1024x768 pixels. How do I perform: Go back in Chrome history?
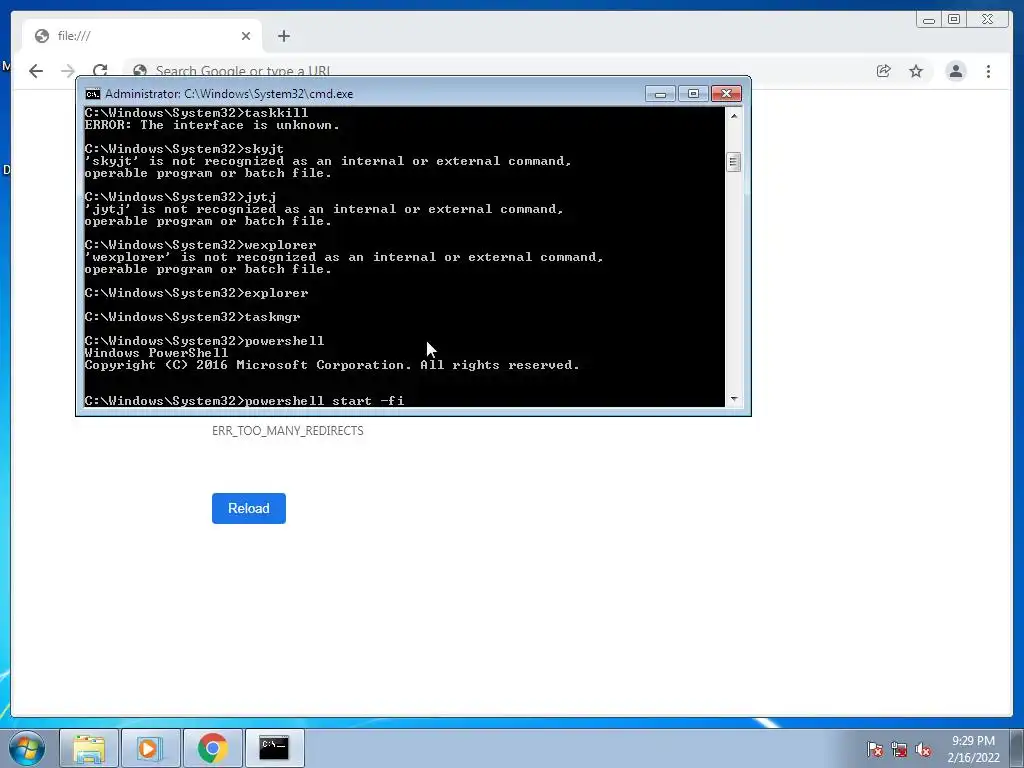[36, 71]
